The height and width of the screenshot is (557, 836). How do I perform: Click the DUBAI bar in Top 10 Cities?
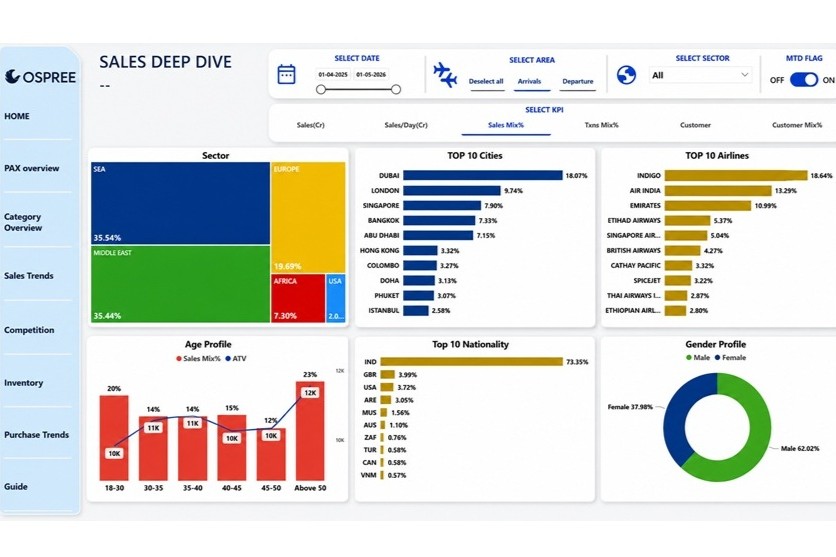[x=483, y=175]
